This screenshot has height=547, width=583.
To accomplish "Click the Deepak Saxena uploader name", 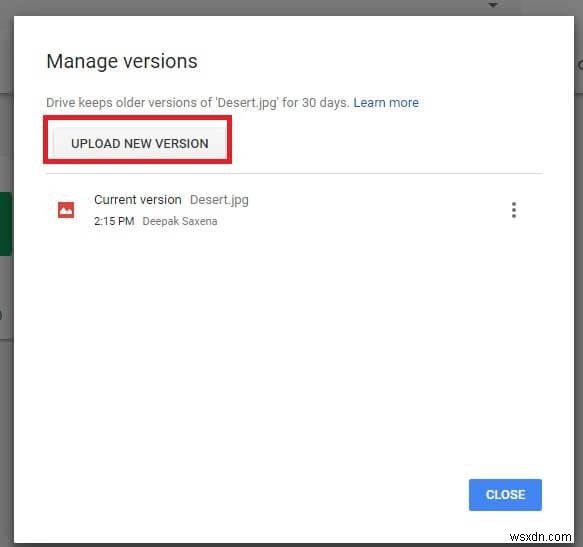I will [180, 221].
